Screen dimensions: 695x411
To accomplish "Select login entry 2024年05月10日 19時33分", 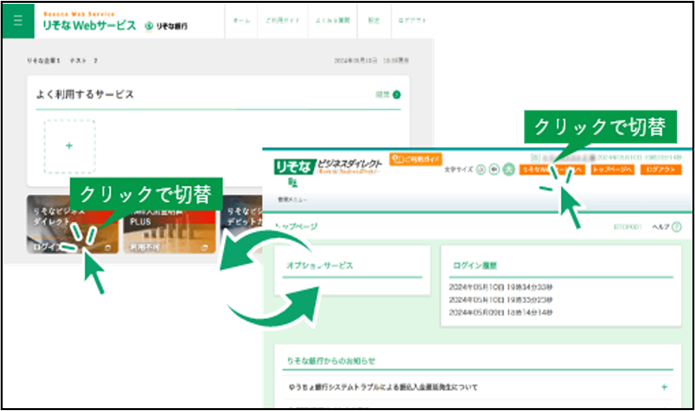I will pos(500,300).
